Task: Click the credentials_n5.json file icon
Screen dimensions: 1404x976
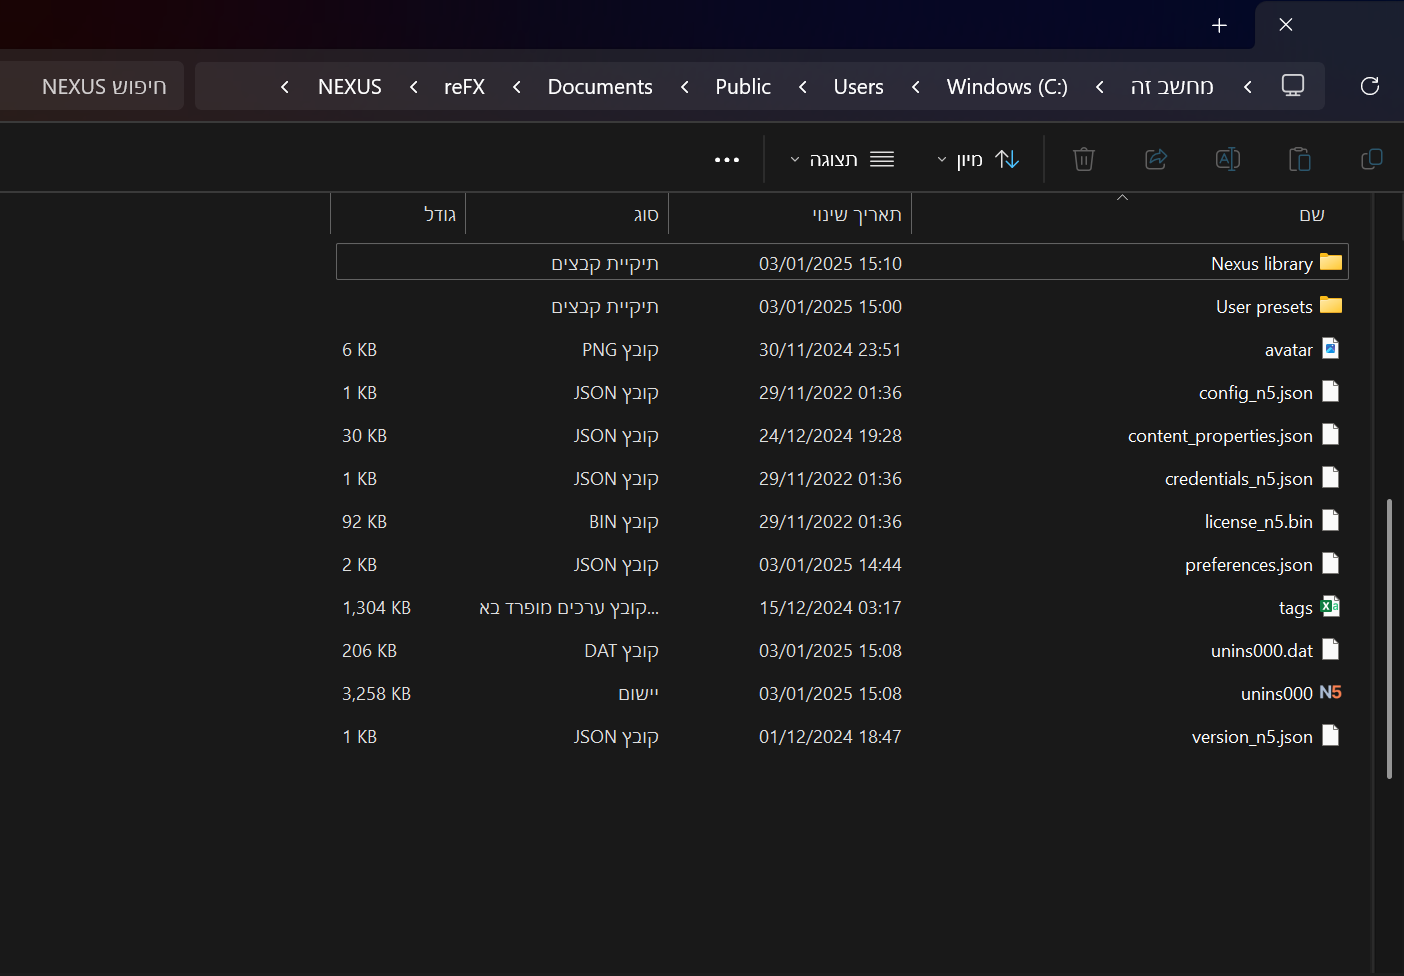Action: coord(1331,477)
